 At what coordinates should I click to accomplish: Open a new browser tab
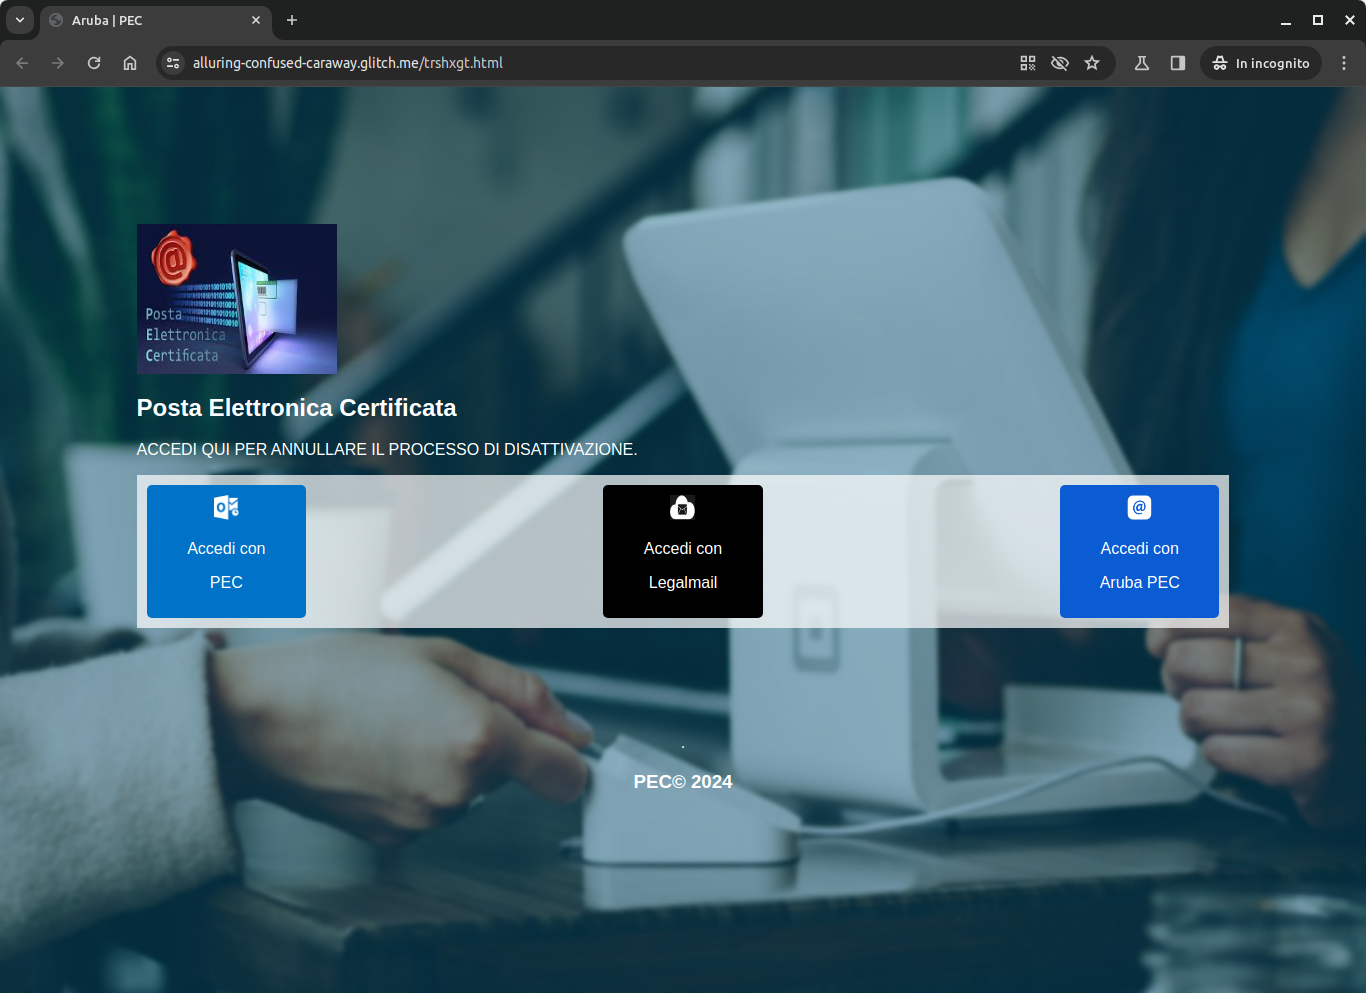[291, 20]
